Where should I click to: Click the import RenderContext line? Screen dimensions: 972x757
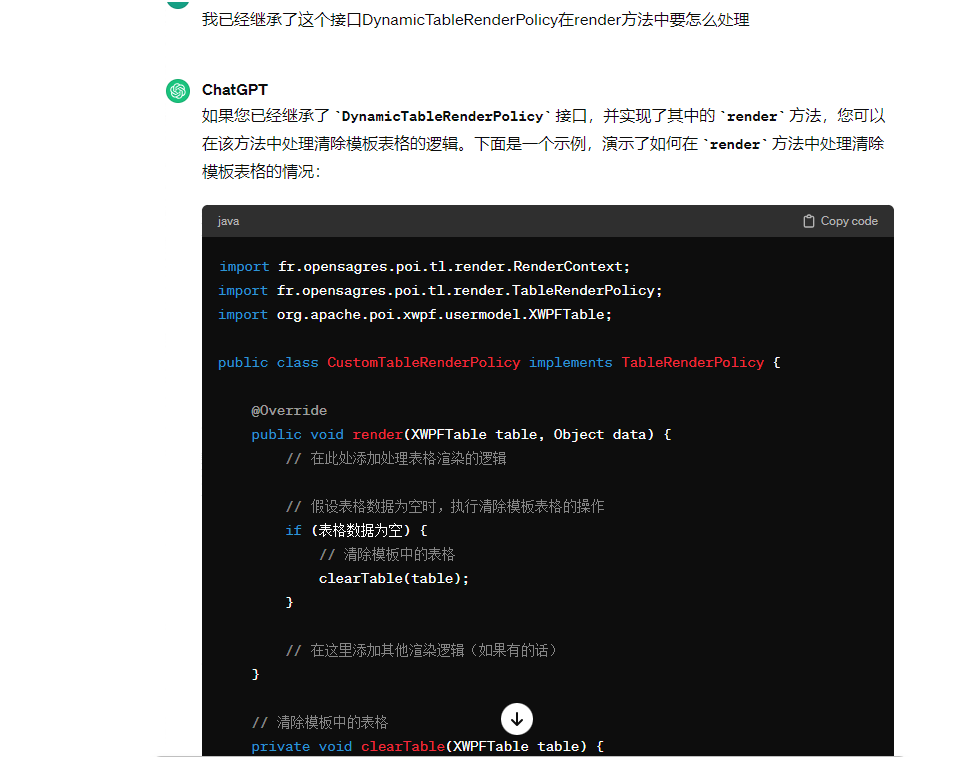pos(424,267)
